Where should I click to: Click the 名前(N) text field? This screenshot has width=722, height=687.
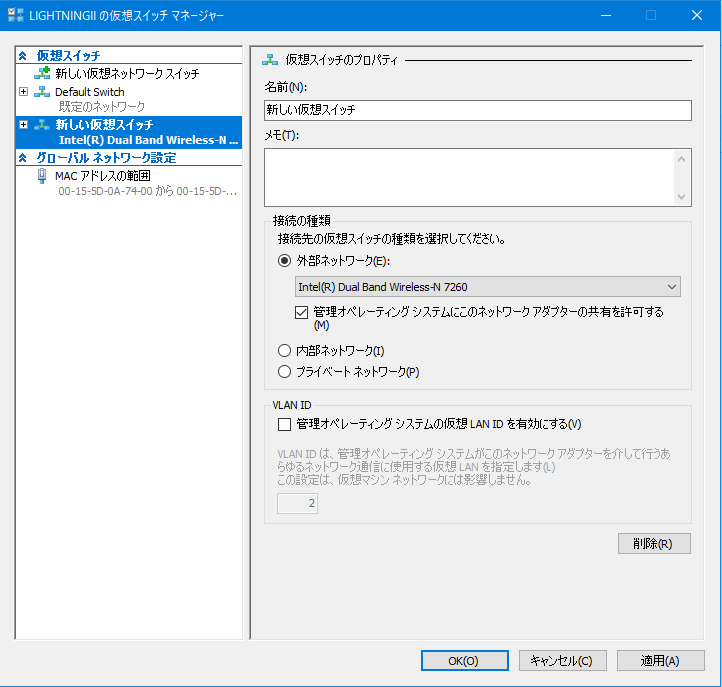point(478,111)
